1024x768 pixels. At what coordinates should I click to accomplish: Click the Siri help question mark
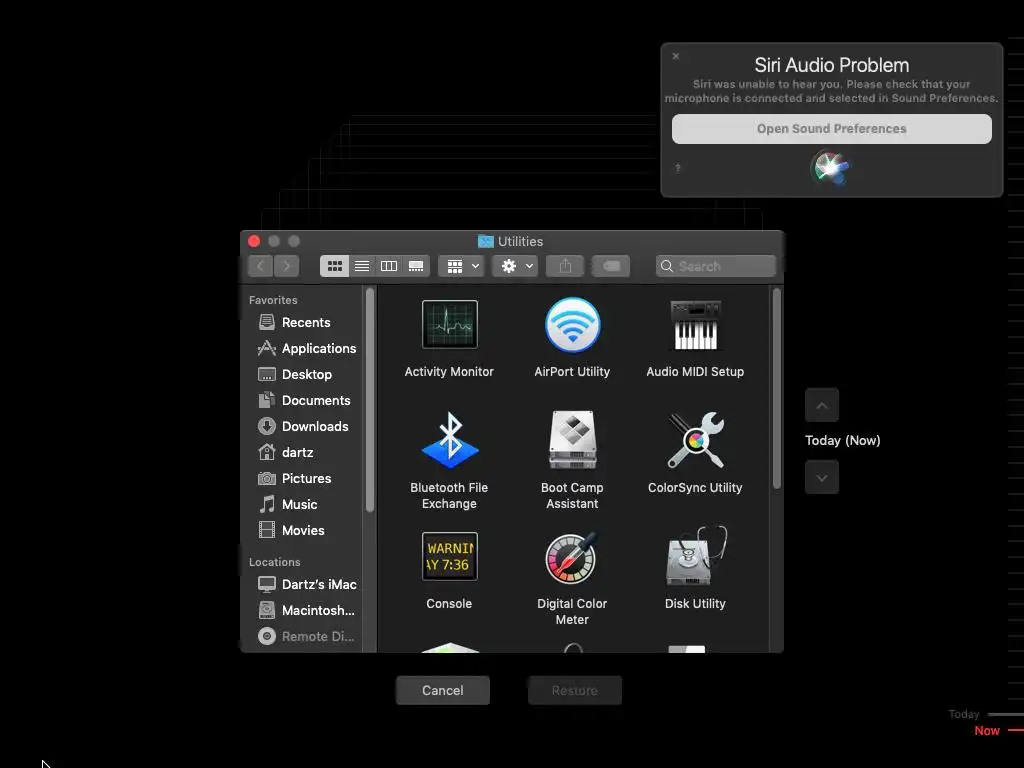[x=678, y=168]
